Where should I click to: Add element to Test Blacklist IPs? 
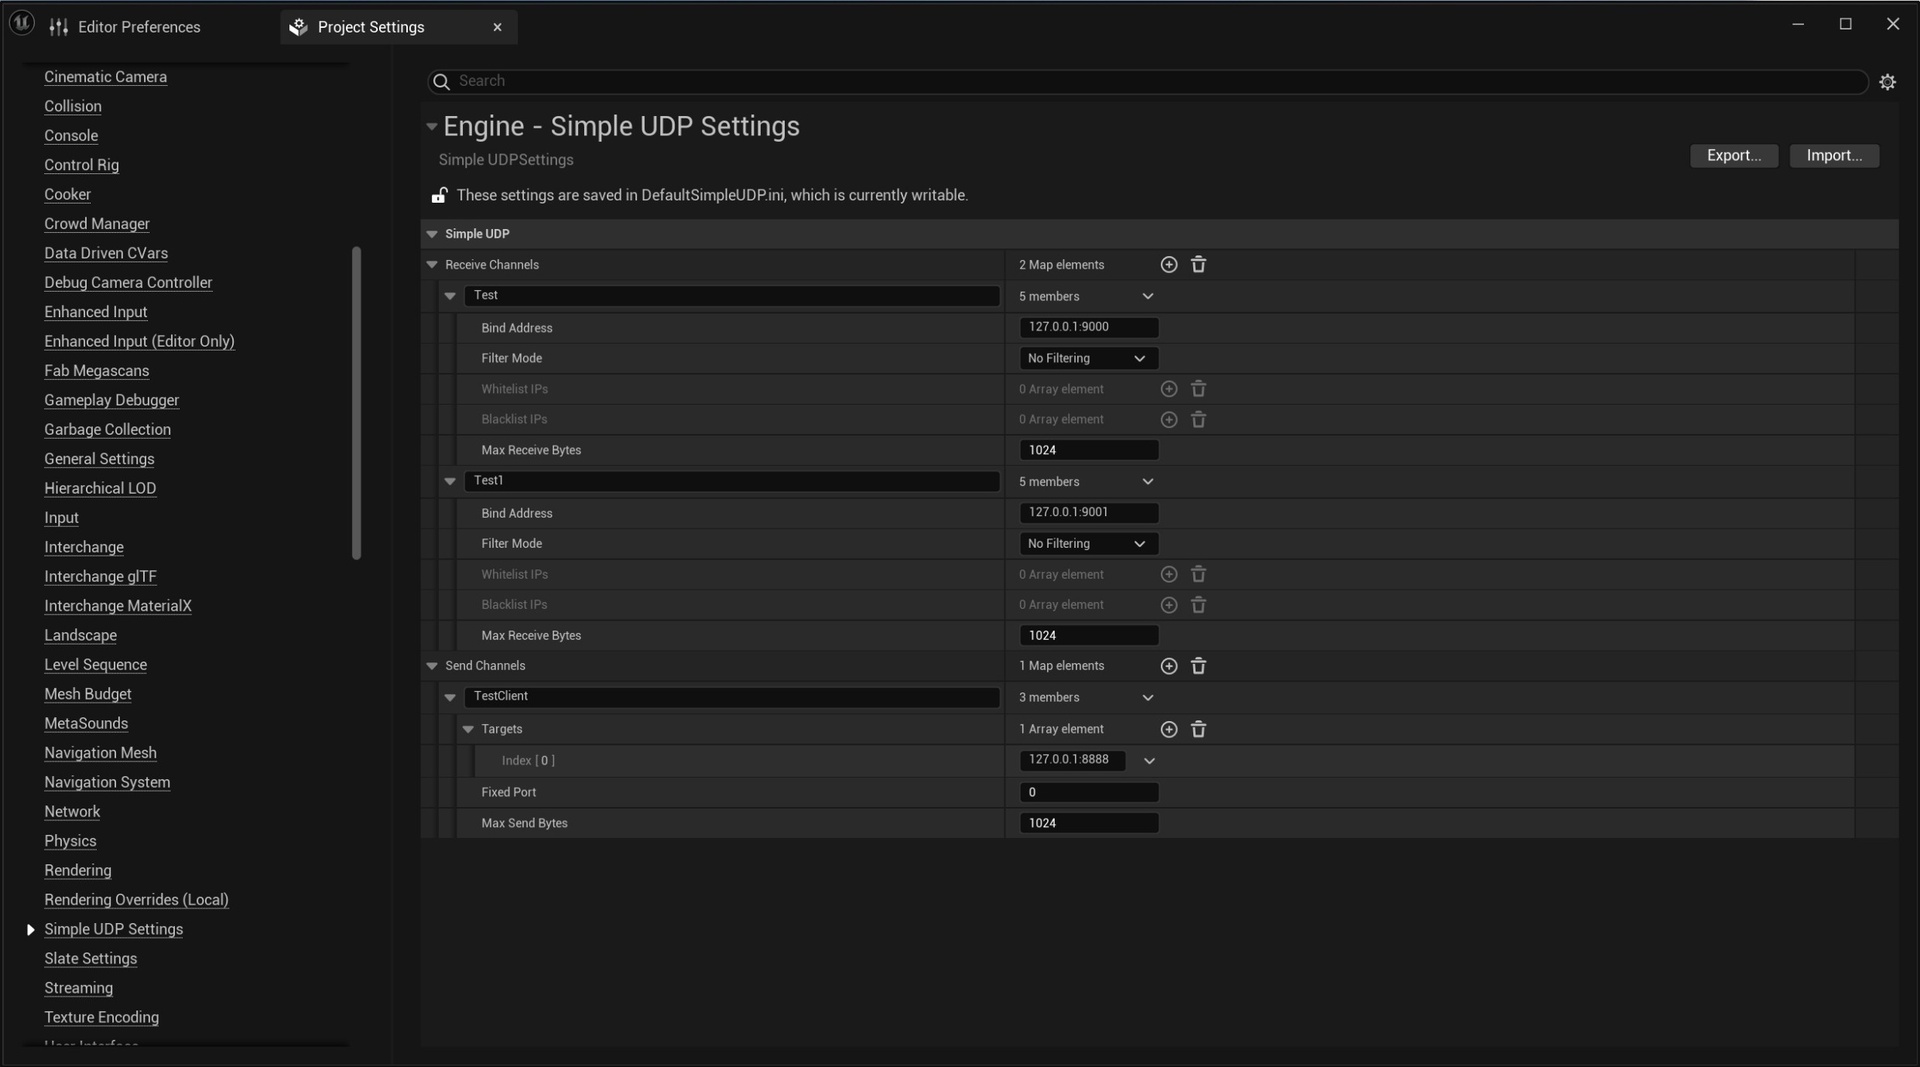[x=1168, y=420]
